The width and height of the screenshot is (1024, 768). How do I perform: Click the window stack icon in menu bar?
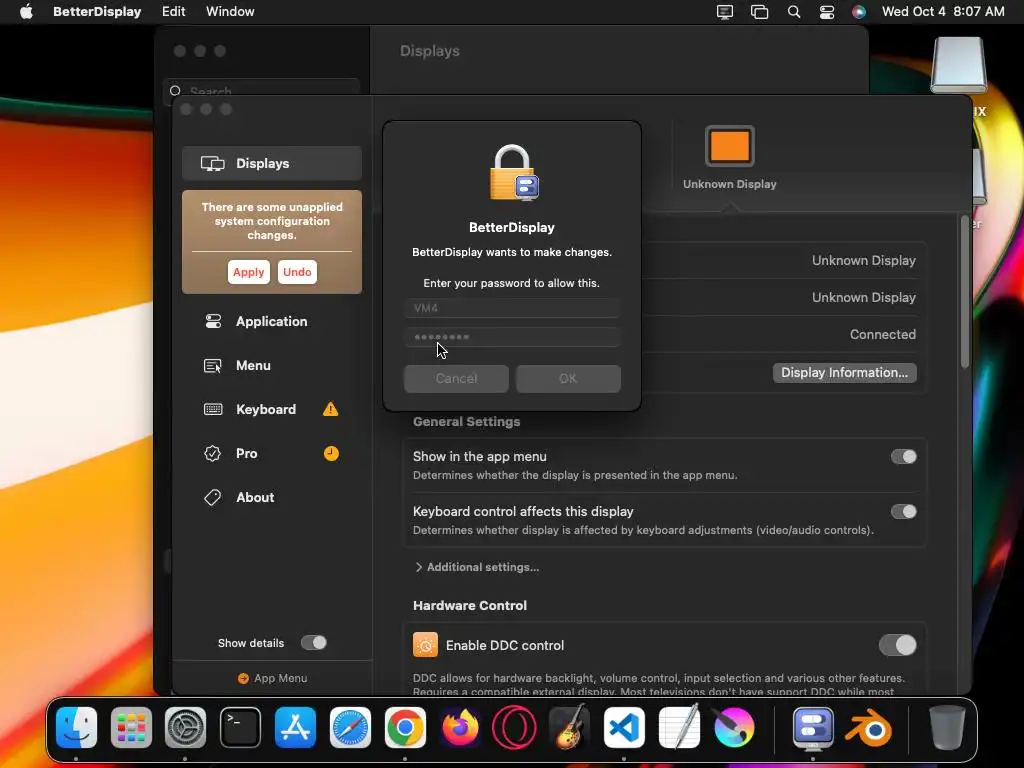coord(760,12)
